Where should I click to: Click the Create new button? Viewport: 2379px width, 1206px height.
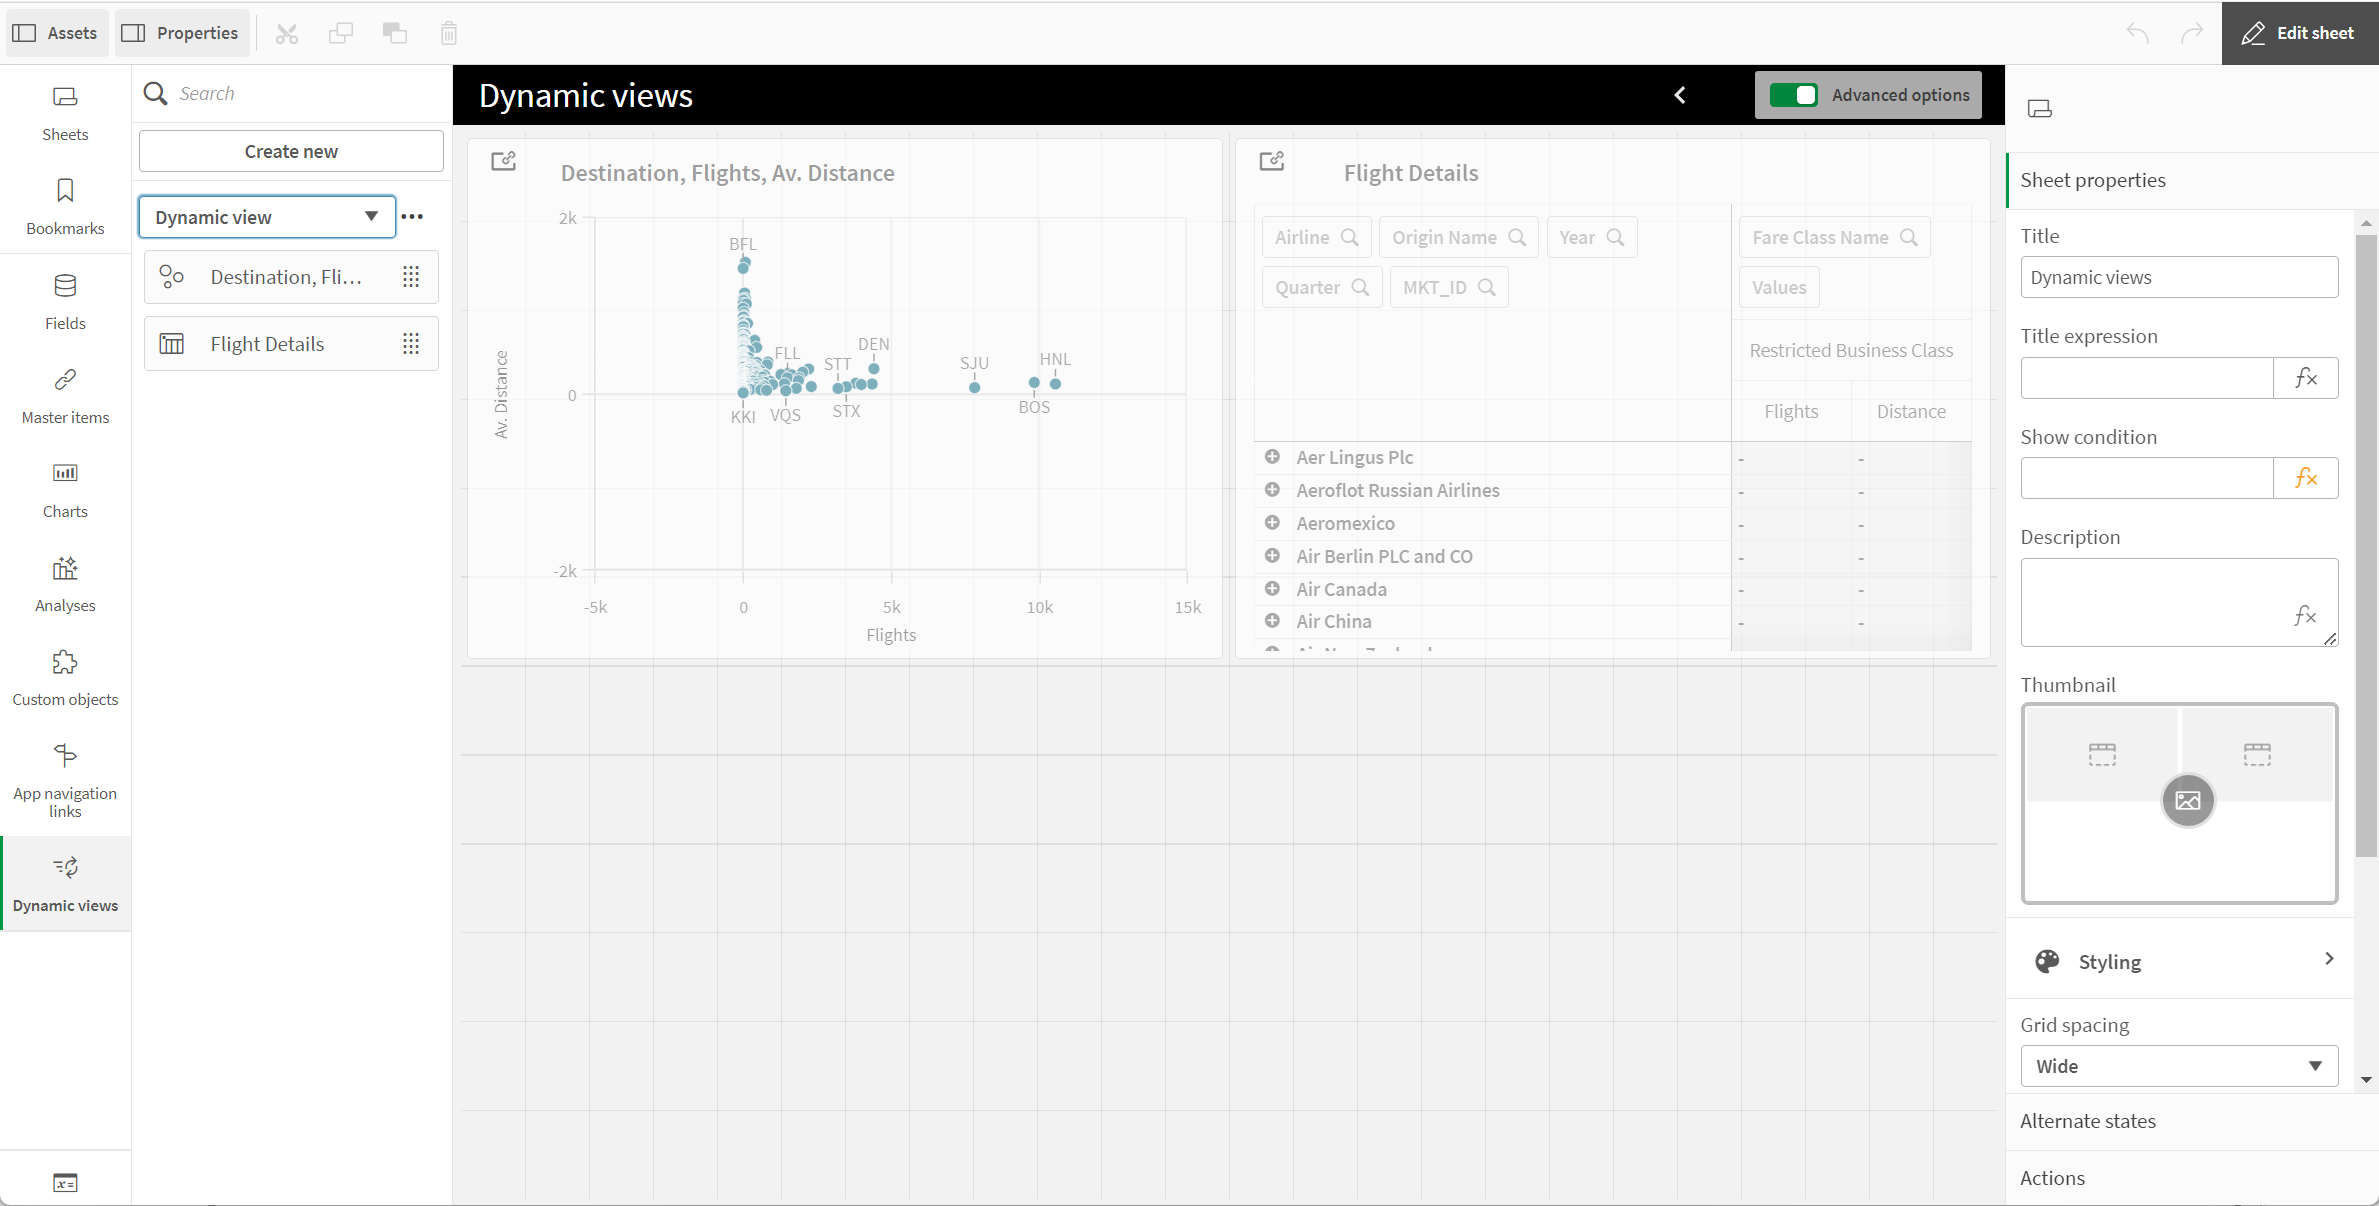pyautogui.click(x=291, y=151)
